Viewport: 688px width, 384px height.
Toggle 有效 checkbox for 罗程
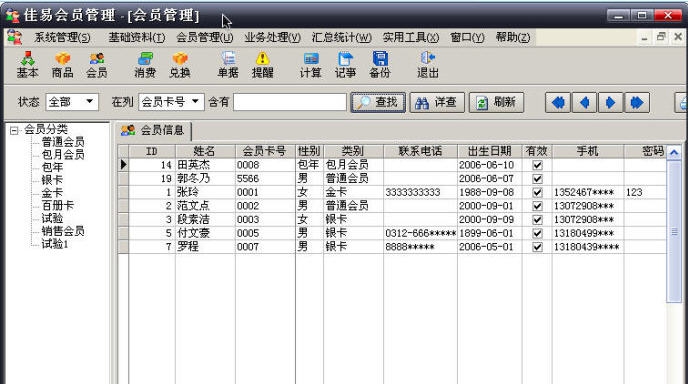pyautogui.click(x=537, y=247)
